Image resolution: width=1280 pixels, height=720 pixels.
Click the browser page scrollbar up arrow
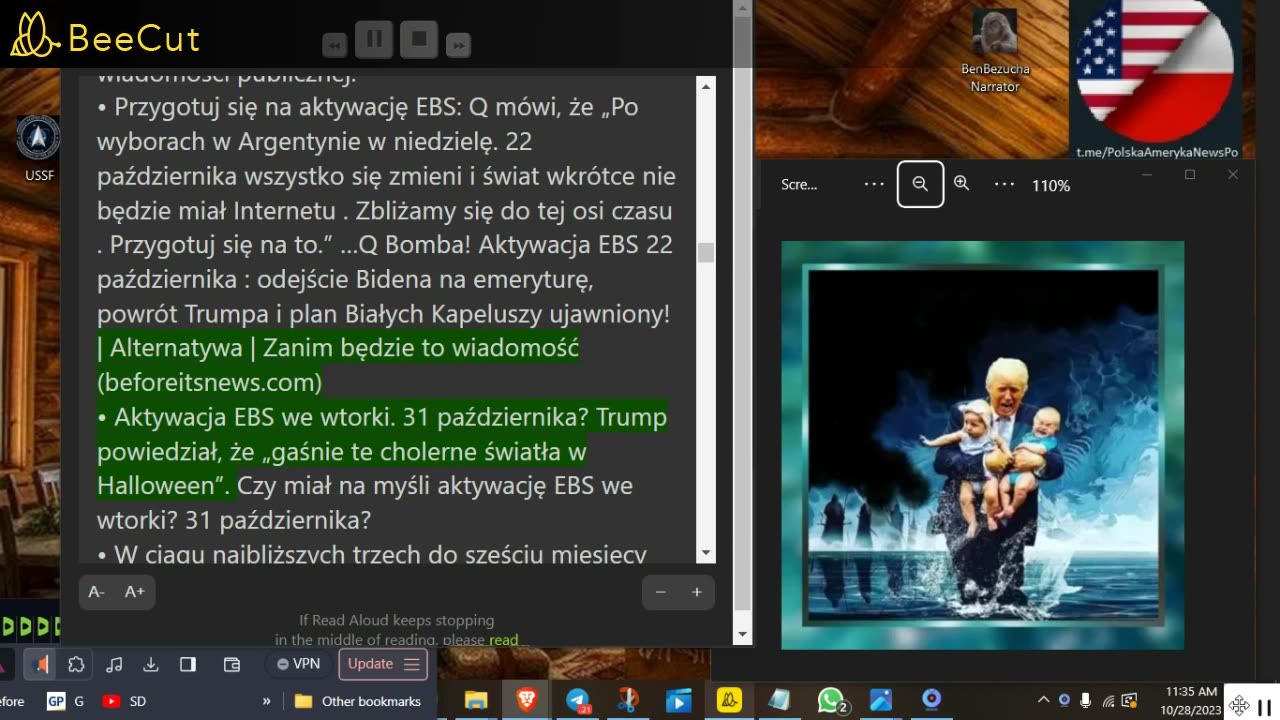click(742, 10)
